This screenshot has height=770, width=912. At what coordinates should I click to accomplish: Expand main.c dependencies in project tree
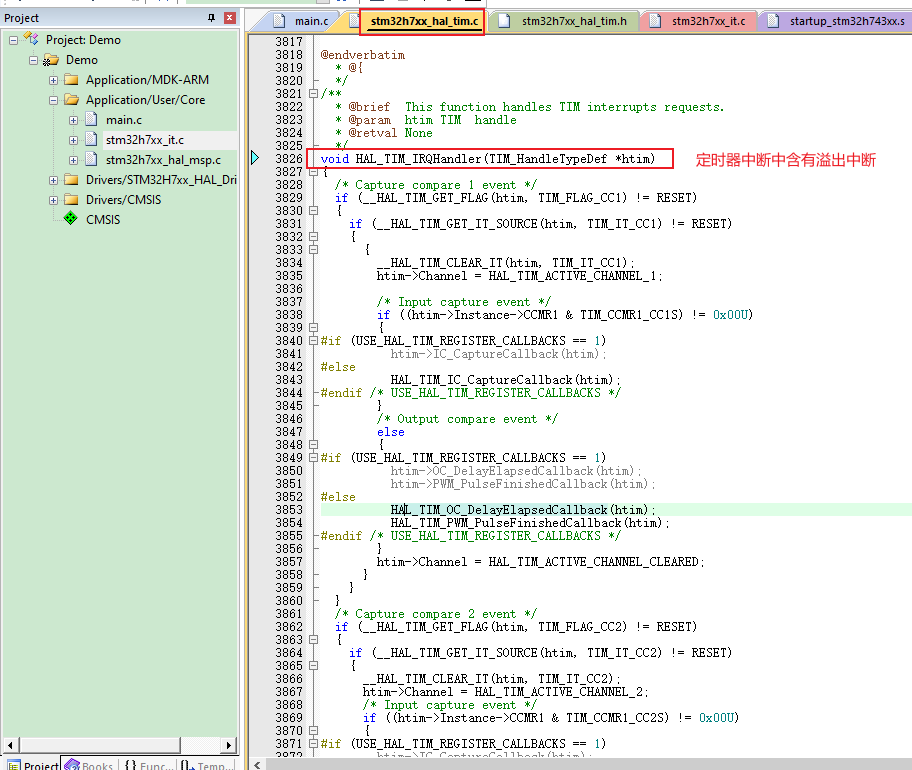(x=73, y=120)
